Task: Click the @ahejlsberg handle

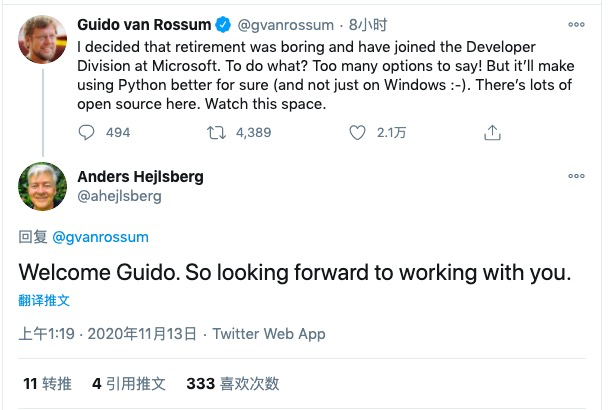Action: [x=121, y=197]
